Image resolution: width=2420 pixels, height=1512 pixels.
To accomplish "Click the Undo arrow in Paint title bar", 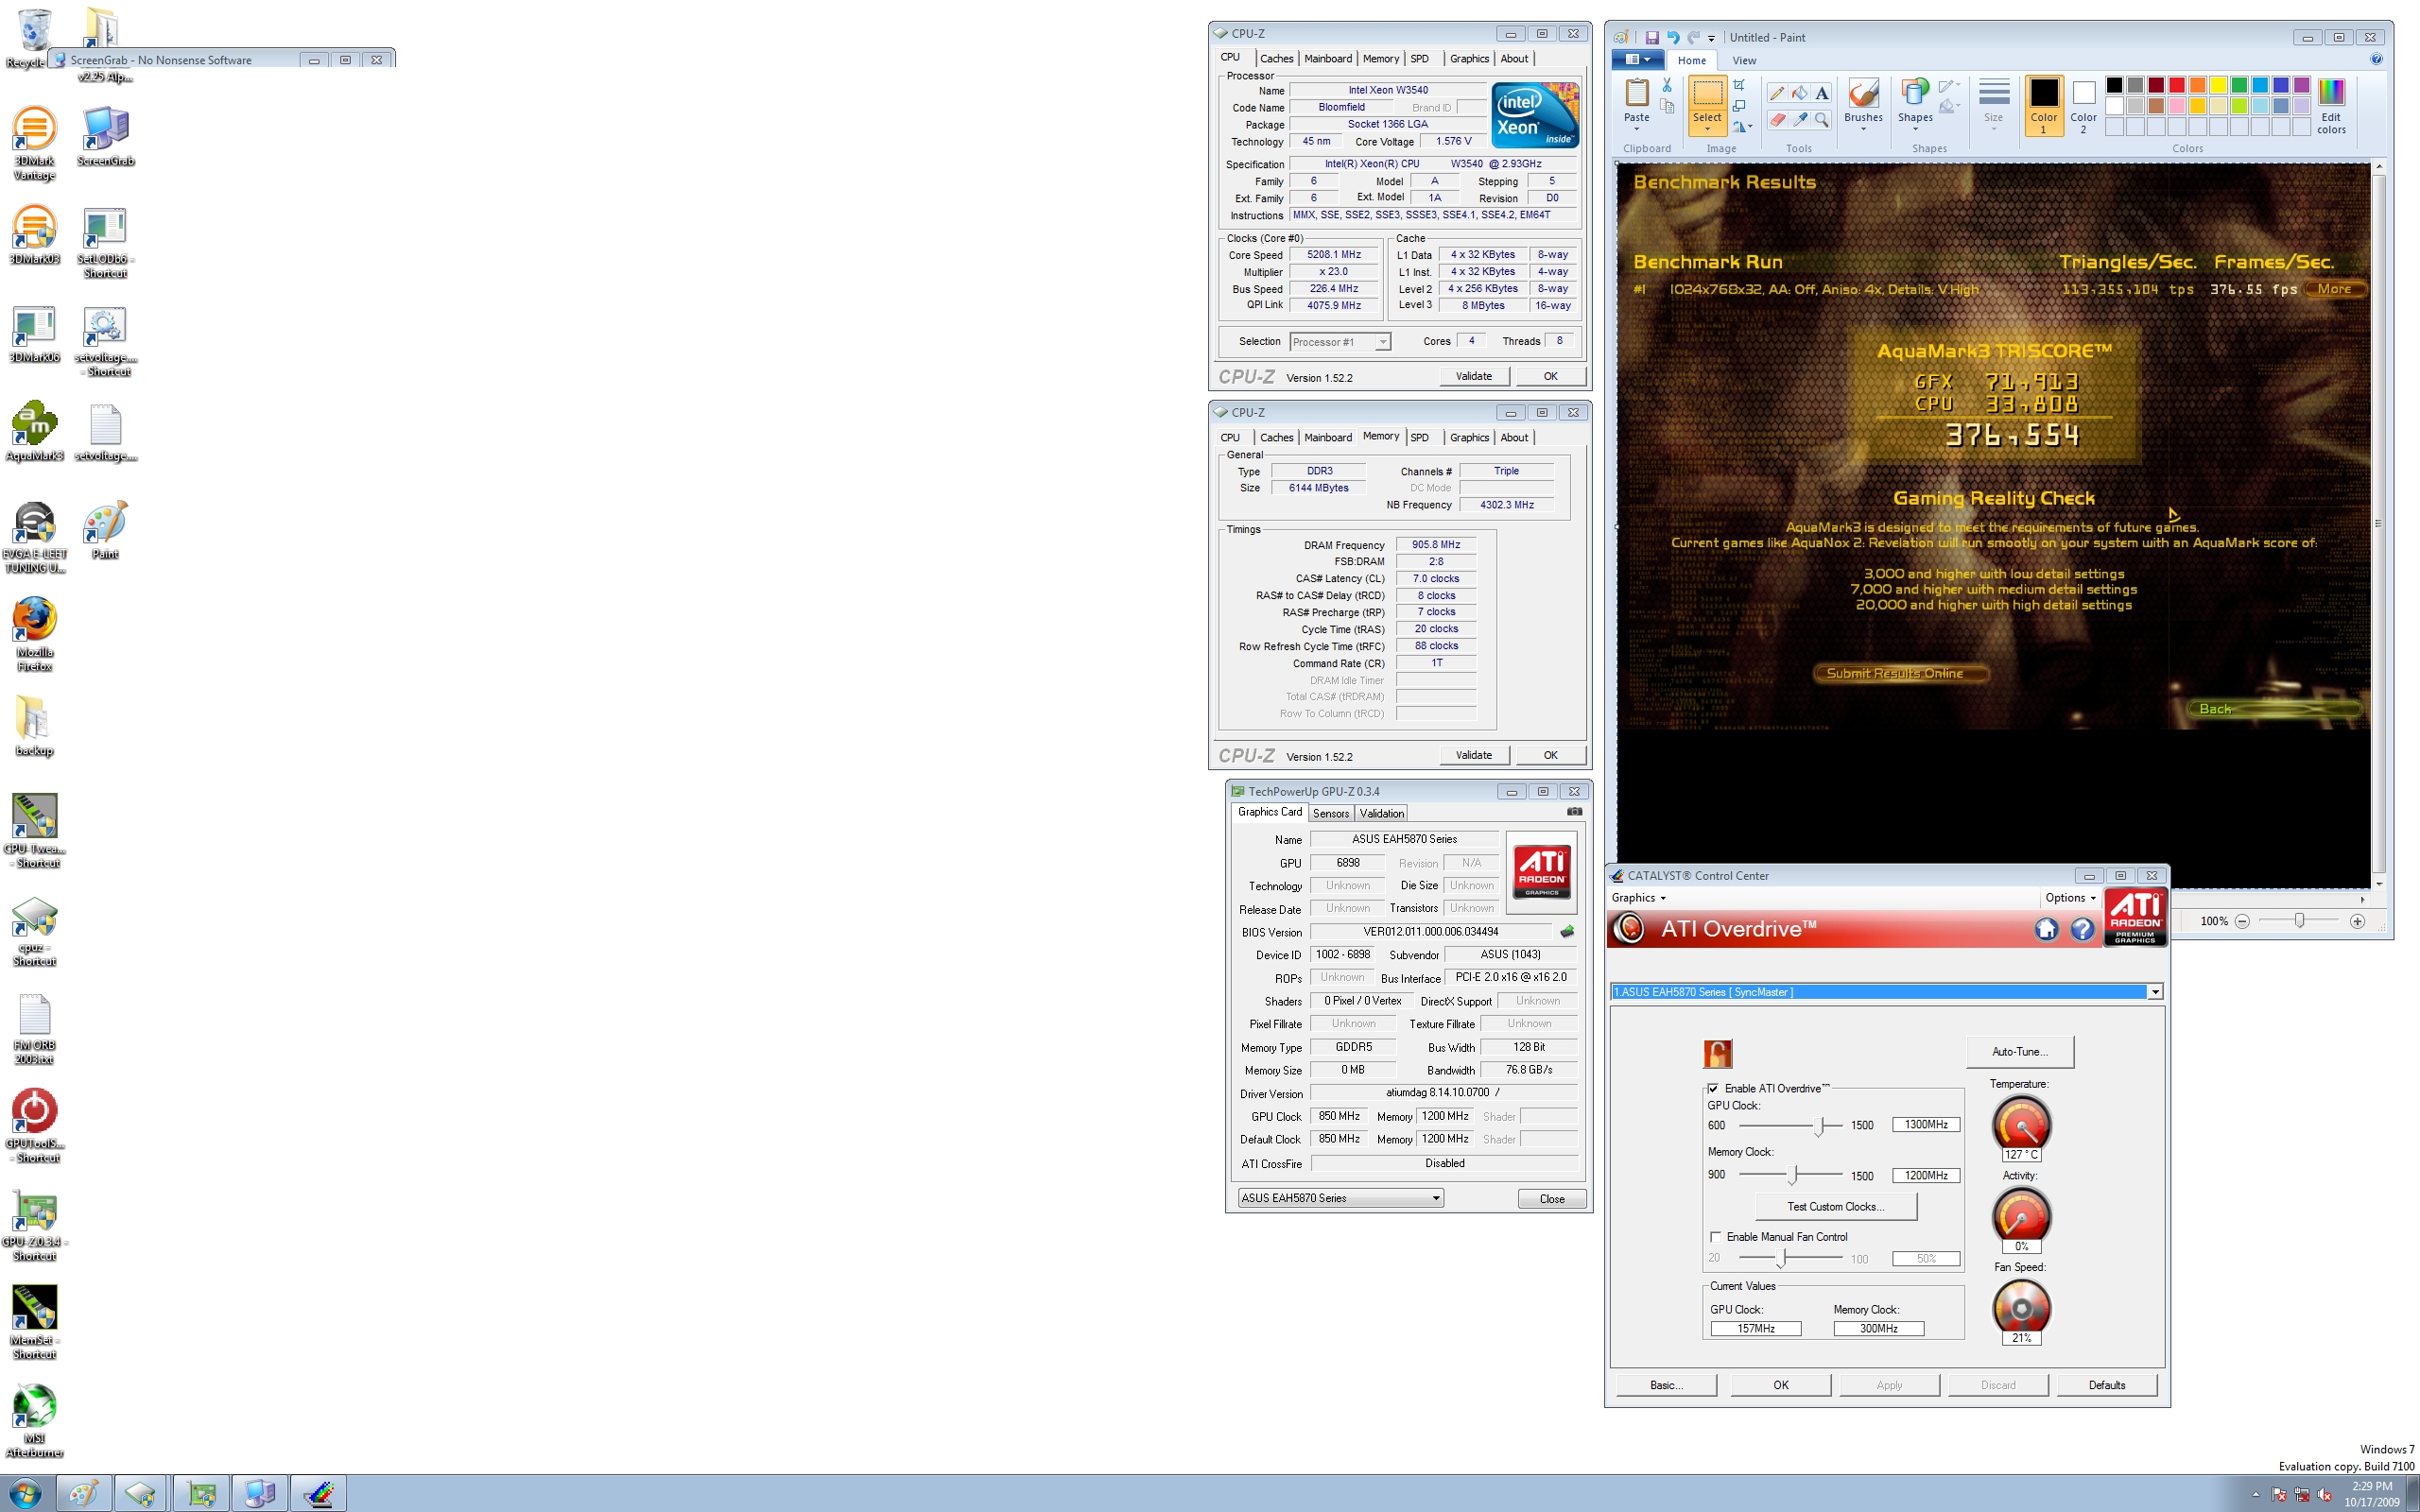I will click(x=1673, y=38).
